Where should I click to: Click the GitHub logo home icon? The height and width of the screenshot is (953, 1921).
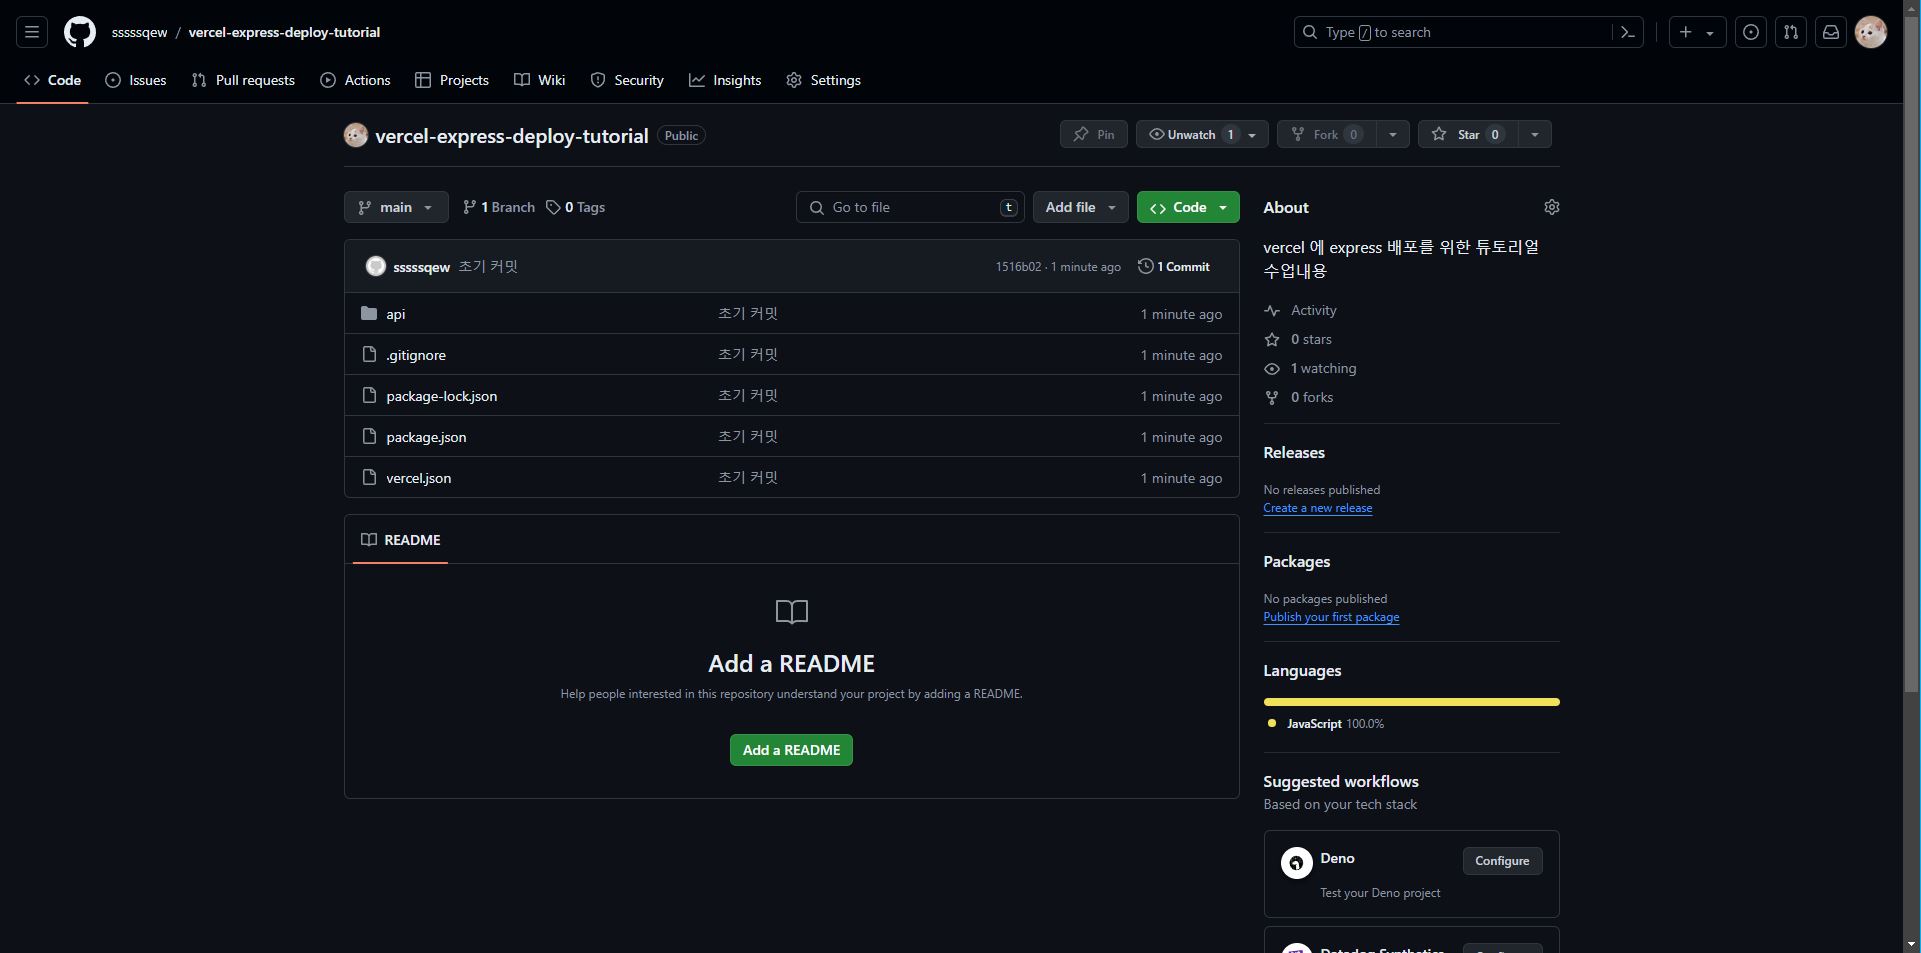pos(80,32)
